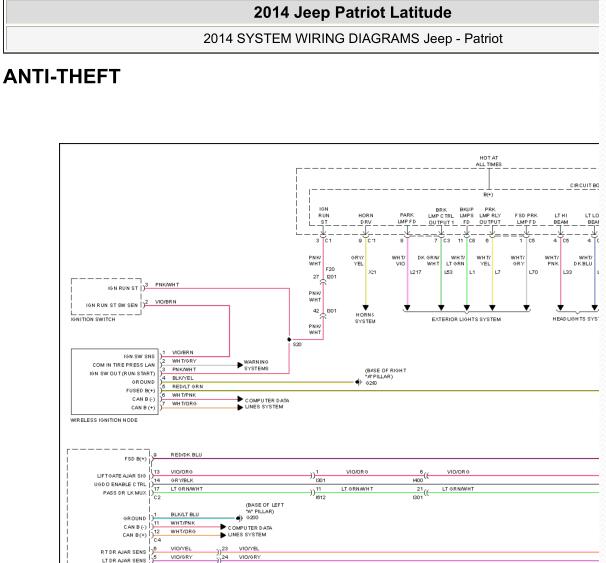Click the IGN SW SNS pin label
The height and width of the screenshot is (563, 606).
point(139,357)
